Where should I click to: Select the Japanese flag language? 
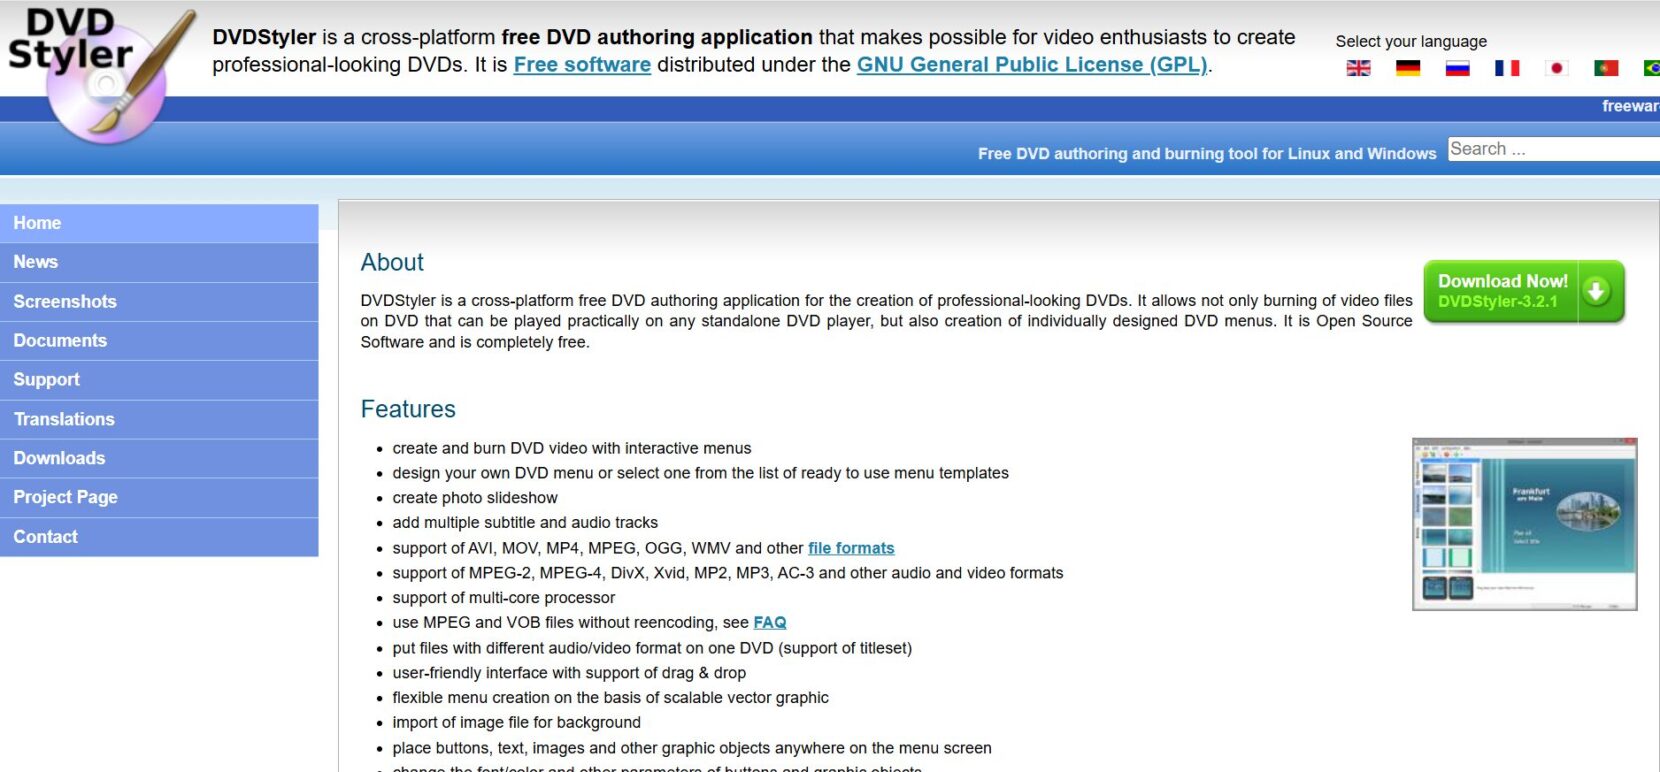(x=1556, y=68)
